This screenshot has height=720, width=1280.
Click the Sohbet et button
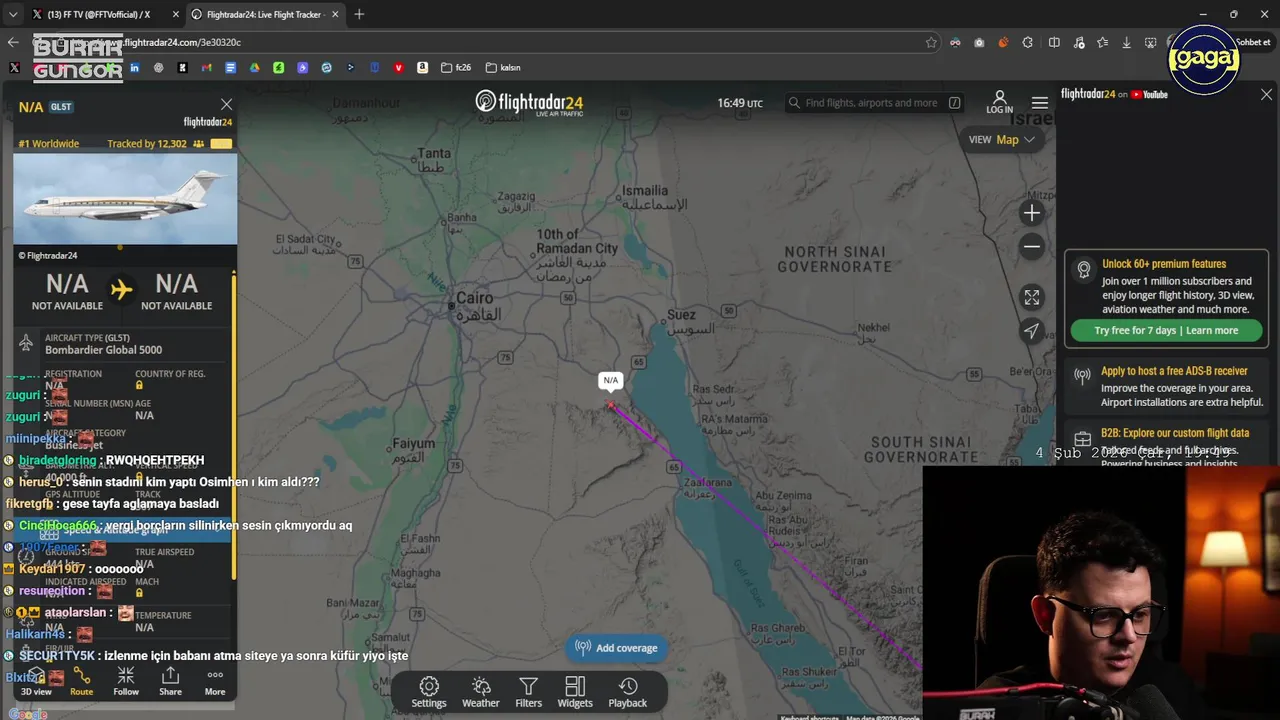[1254, 42]
